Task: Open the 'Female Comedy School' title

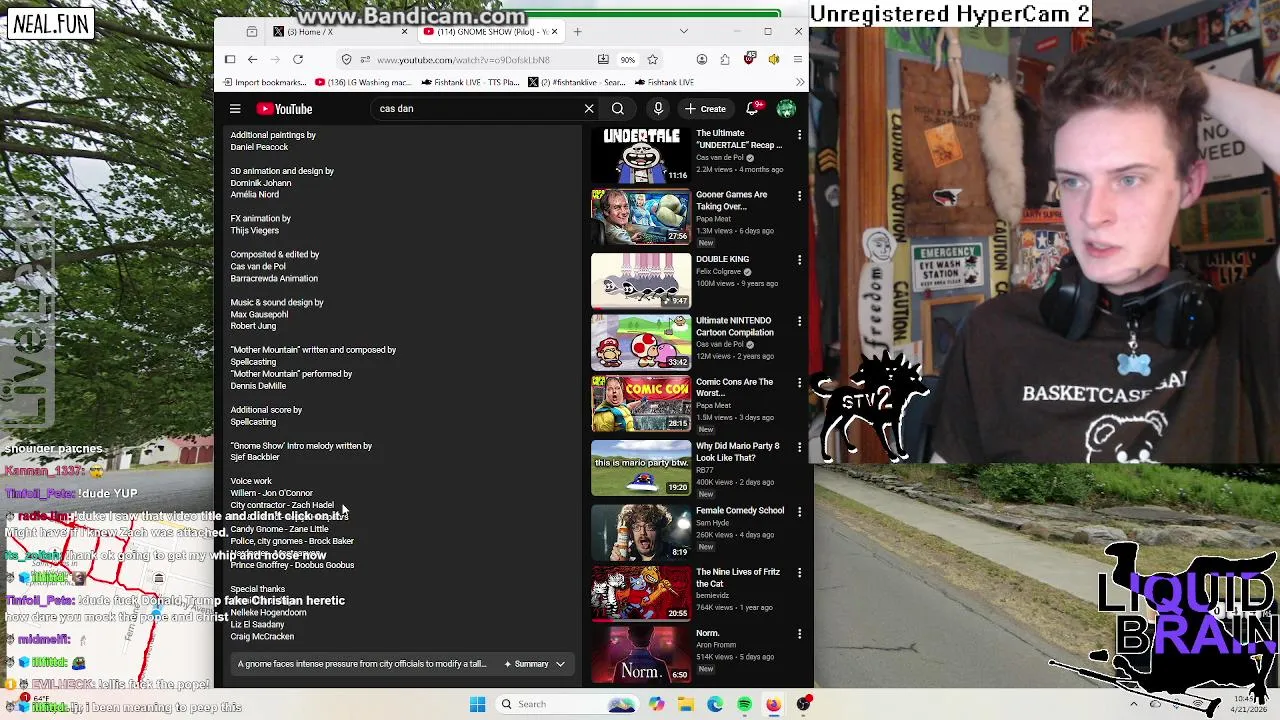Action: pos(740,511)
